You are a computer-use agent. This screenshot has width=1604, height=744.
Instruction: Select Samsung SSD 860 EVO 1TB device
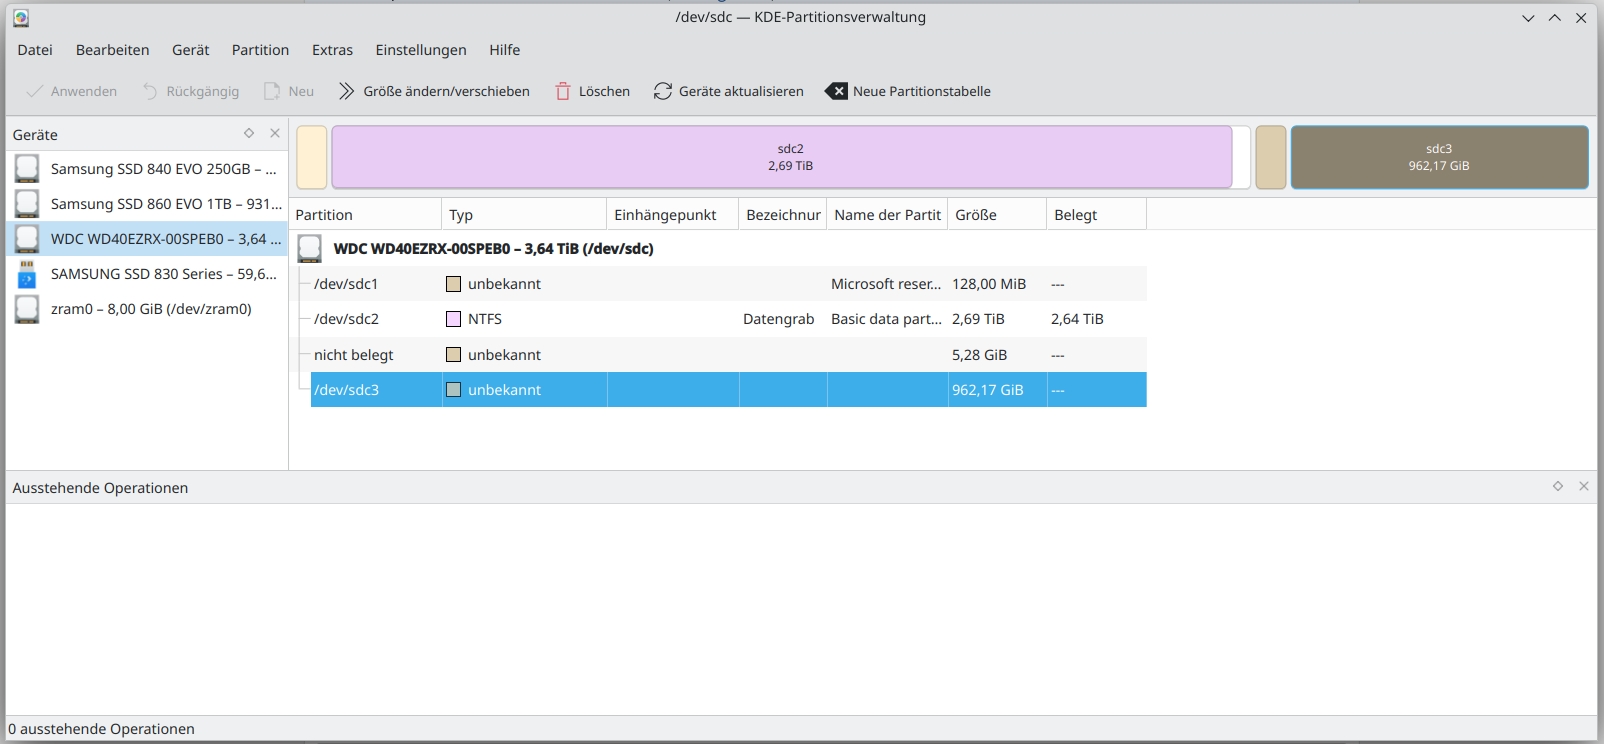click(x=147, y=204)
